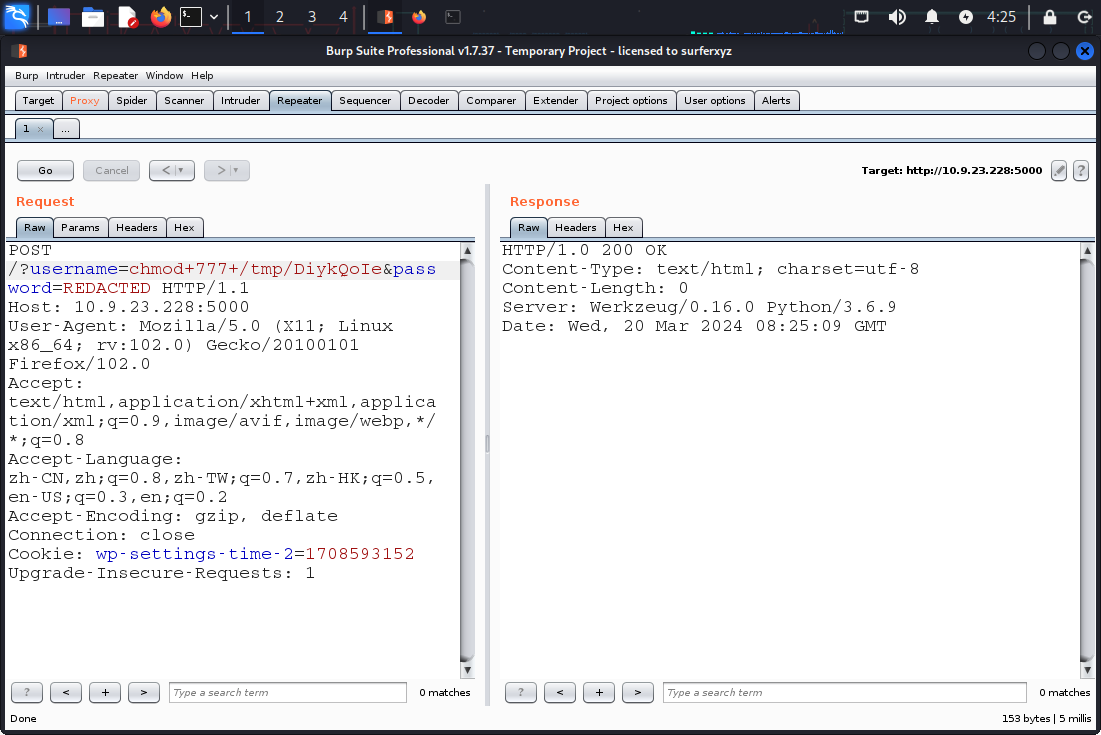Switch to the Intruder tool tab
This screenshot has width=1101, height=735.
point(240,100)
